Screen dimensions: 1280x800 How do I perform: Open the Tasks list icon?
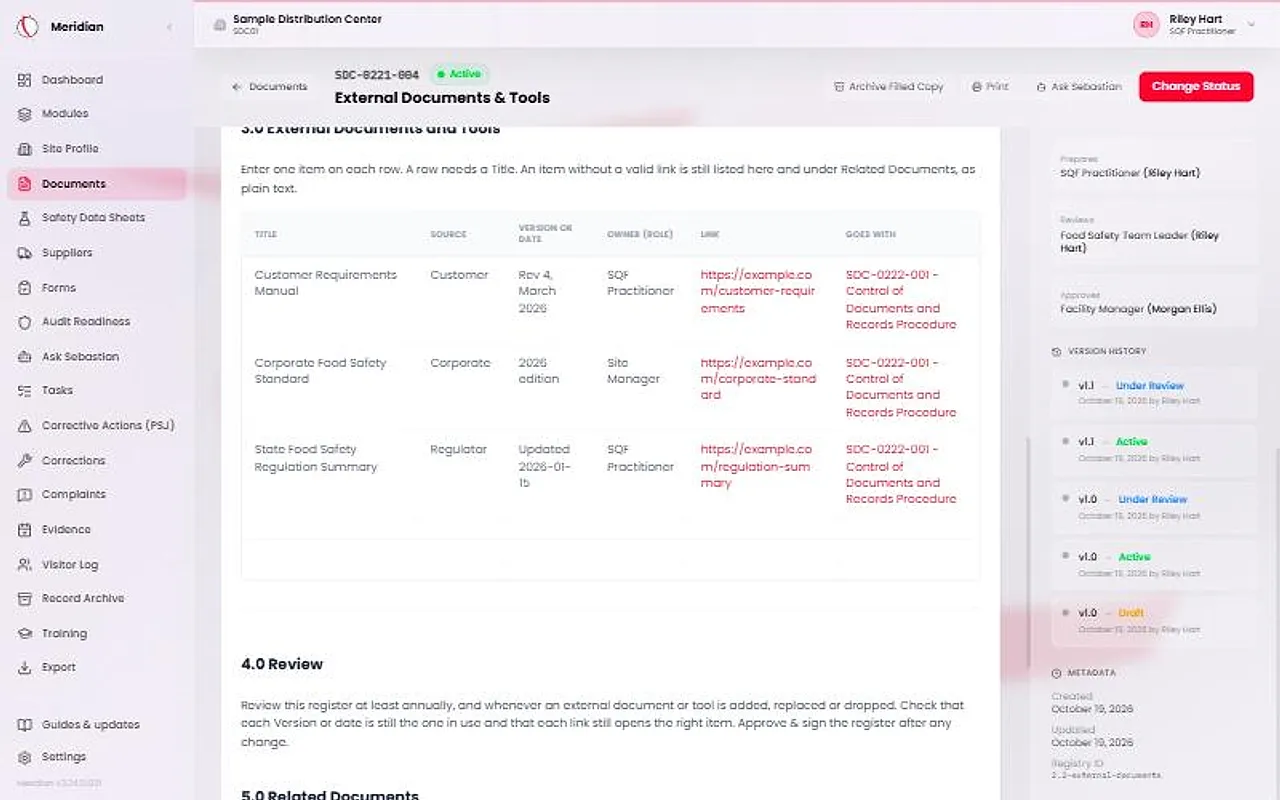click(x=25, y=391)
